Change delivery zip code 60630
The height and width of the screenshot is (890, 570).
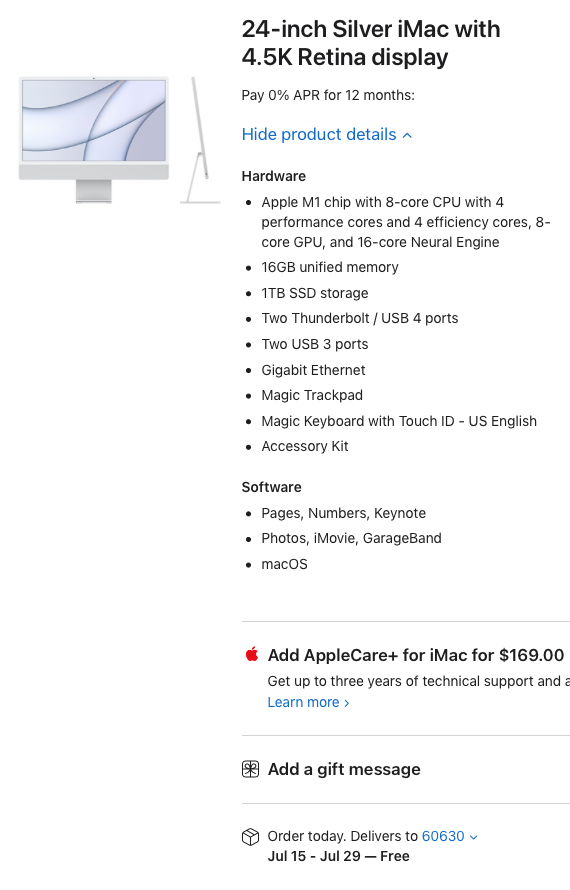click(443, 836)
